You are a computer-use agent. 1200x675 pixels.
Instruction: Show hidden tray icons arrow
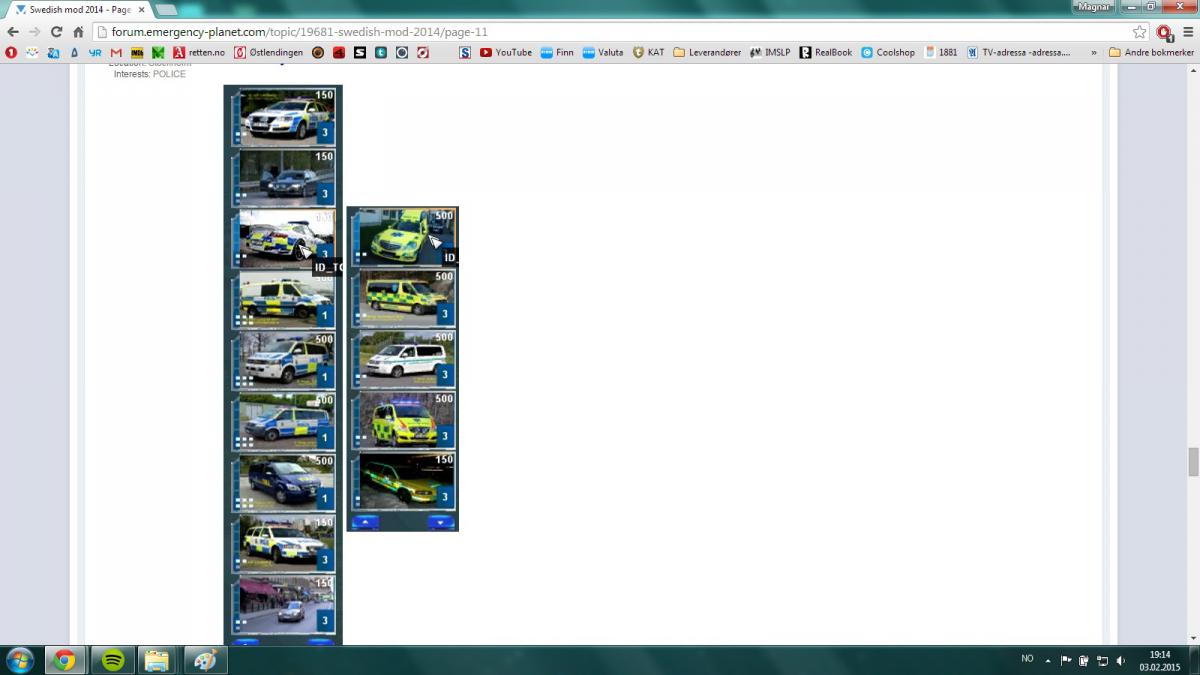click(1048, 660)
